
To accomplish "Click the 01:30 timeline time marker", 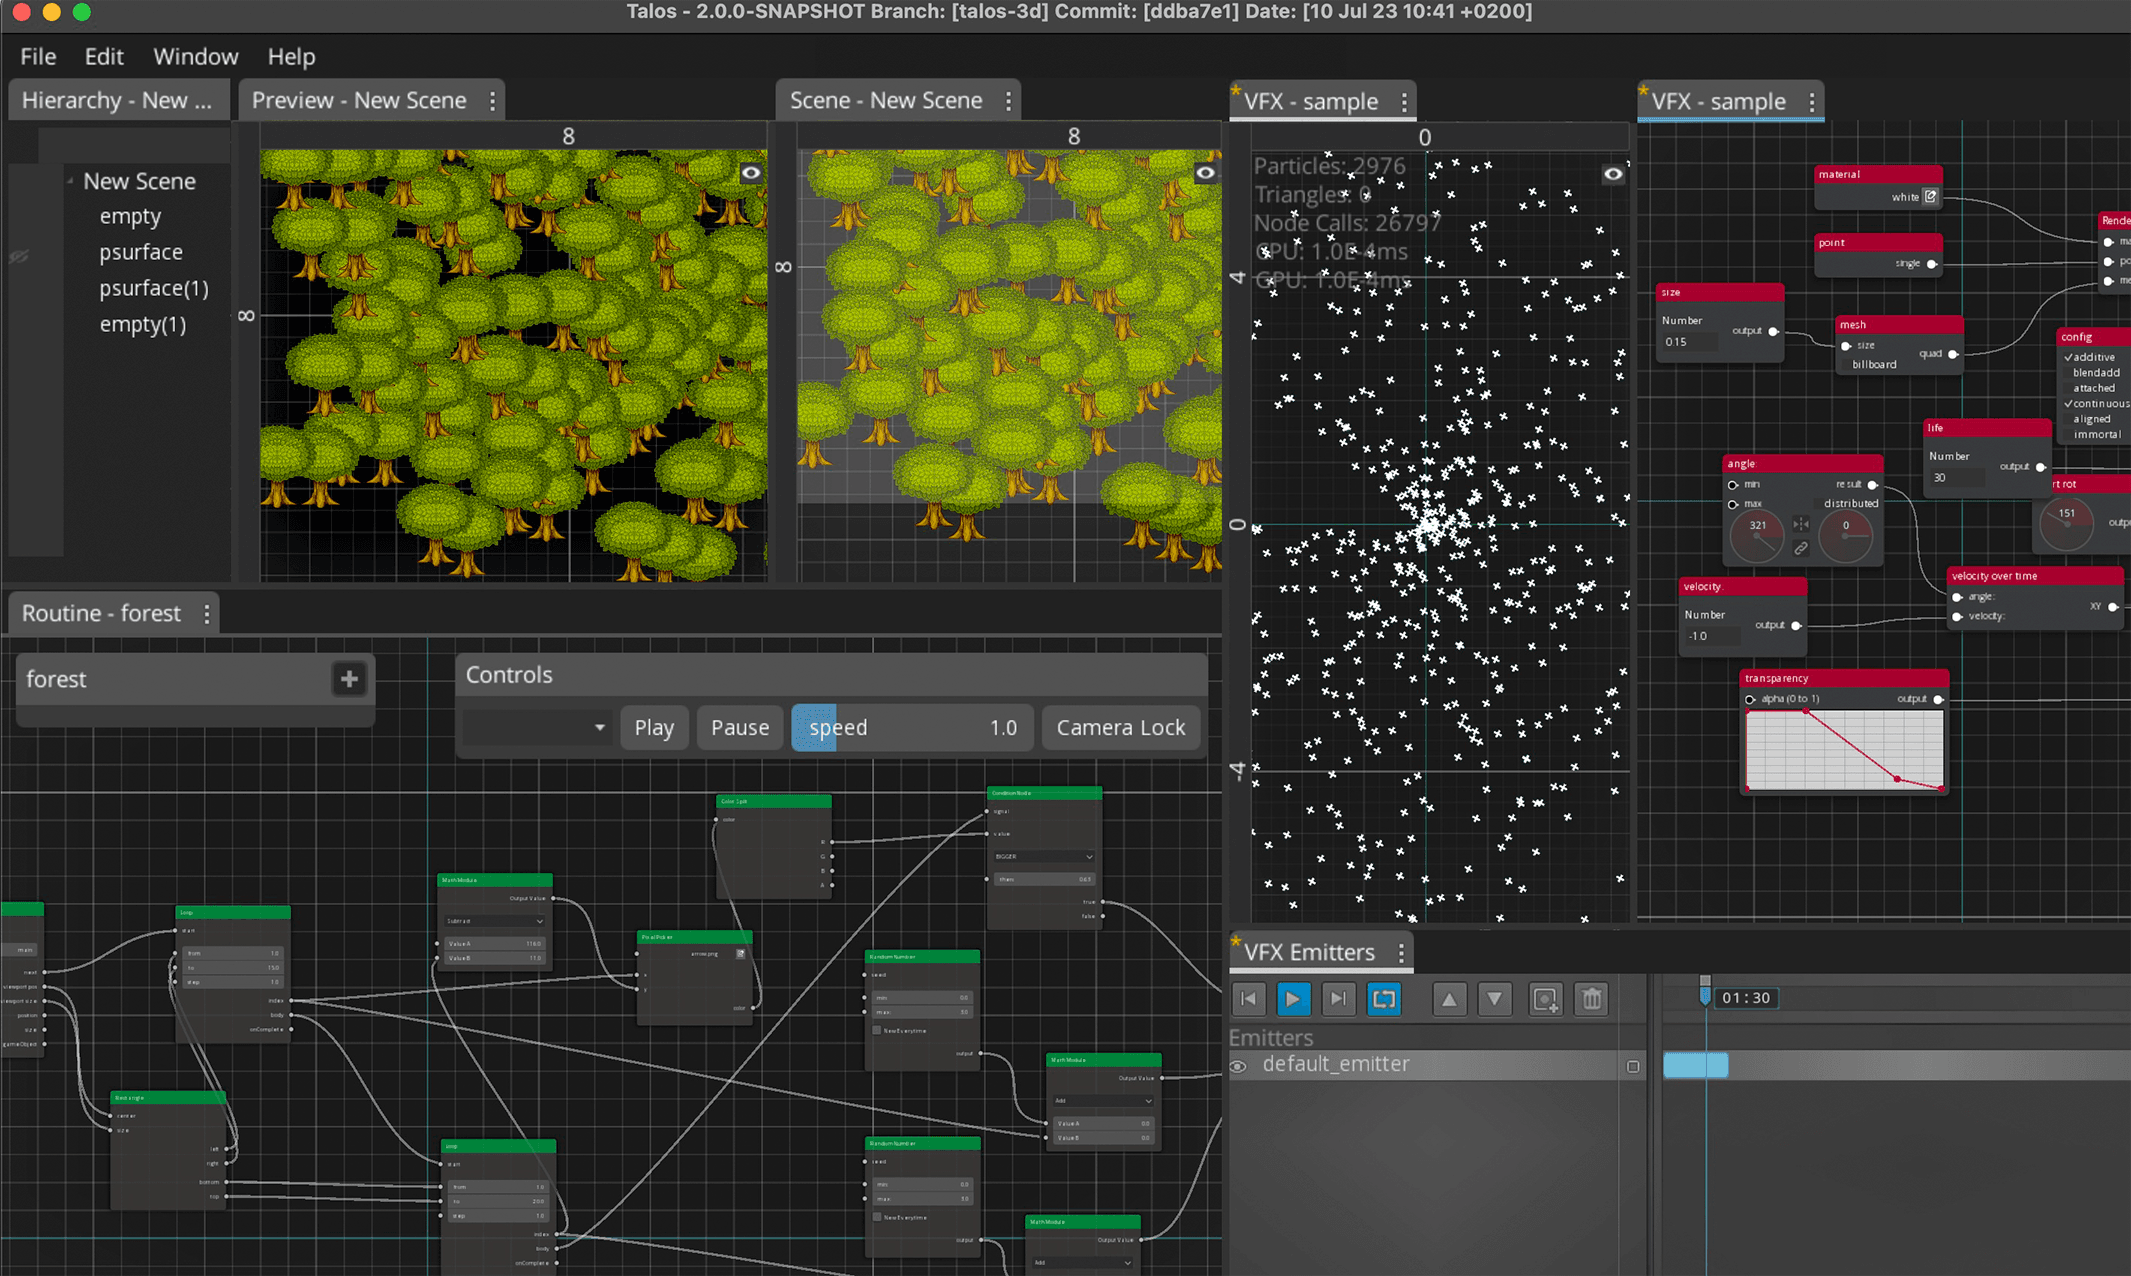I will (1746, 998).
